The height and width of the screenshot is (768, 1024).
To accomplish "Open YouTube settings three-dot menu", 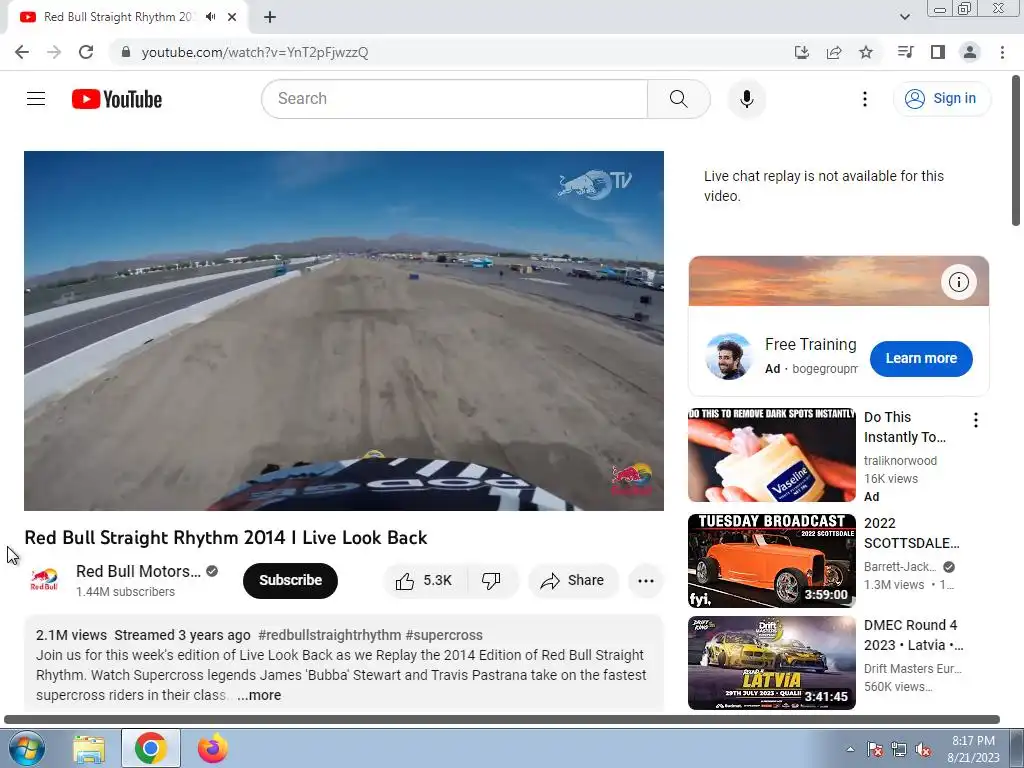I will [865, 99].
